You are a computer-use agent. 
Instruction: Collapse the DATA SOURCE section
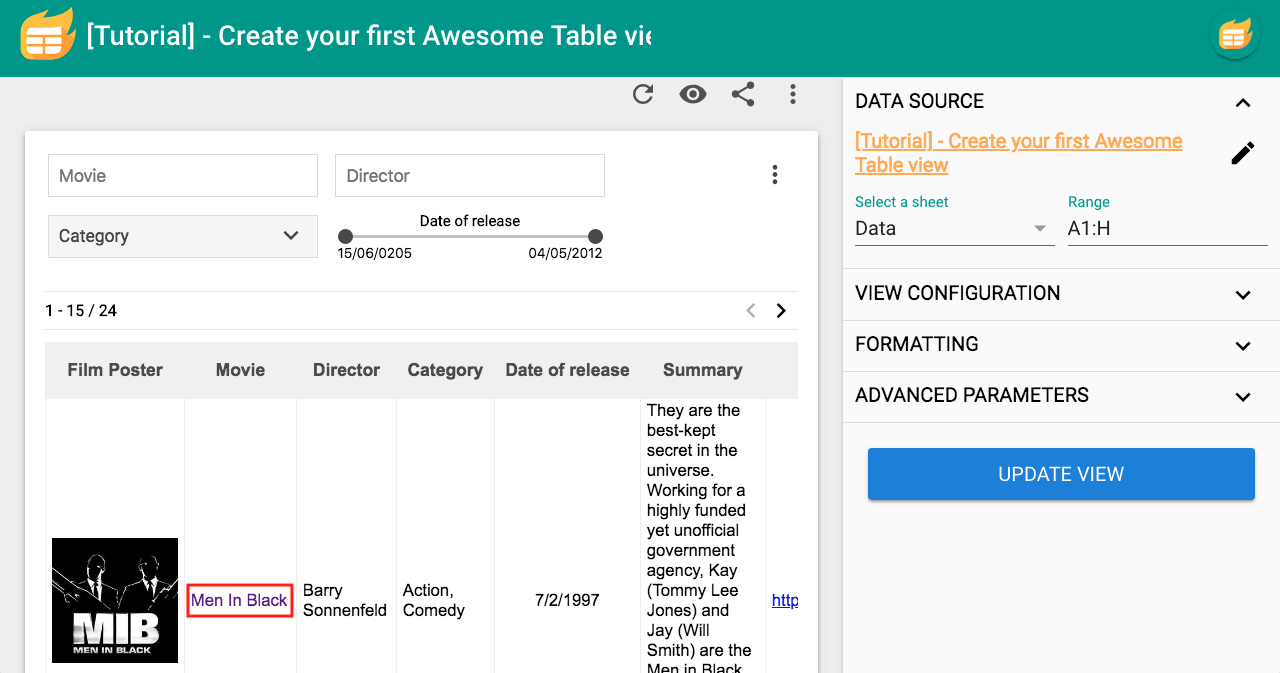point(1243,102)
